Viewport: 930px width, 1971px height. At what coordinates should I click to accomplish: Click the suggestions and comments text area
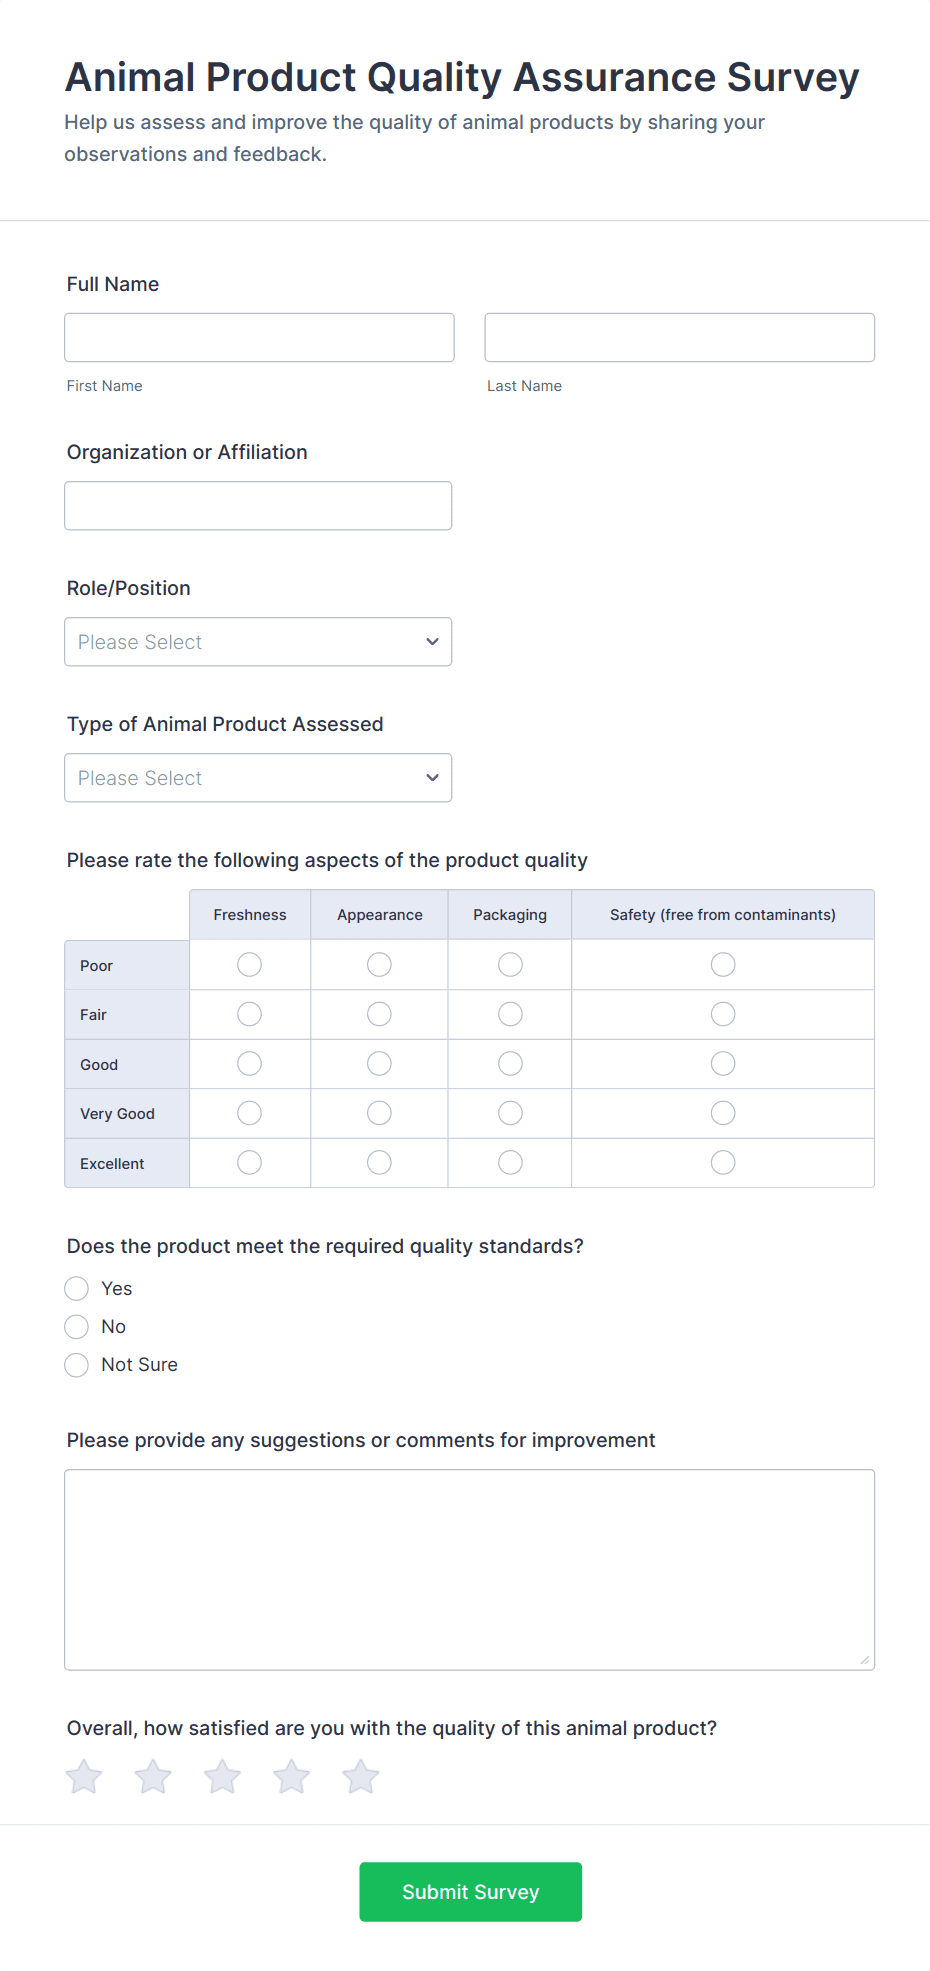[x=469, y=1569]
